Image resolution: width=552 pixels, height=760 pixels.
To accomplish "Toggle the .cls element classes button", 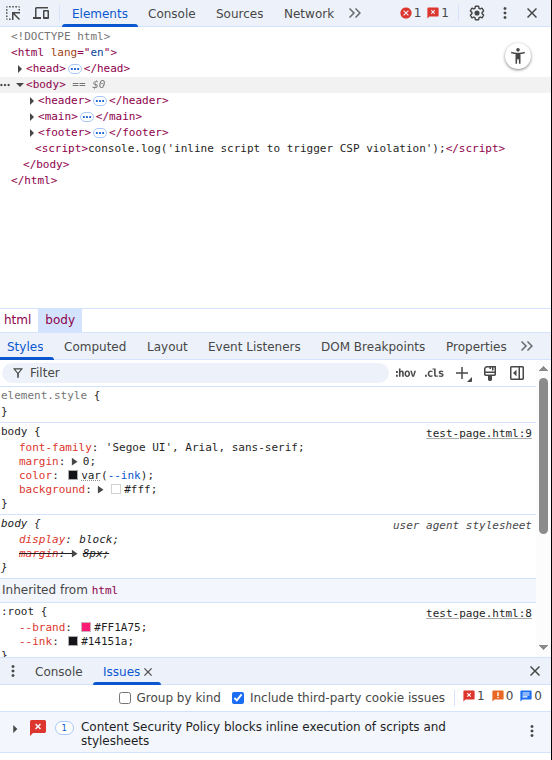I will 434,373.
